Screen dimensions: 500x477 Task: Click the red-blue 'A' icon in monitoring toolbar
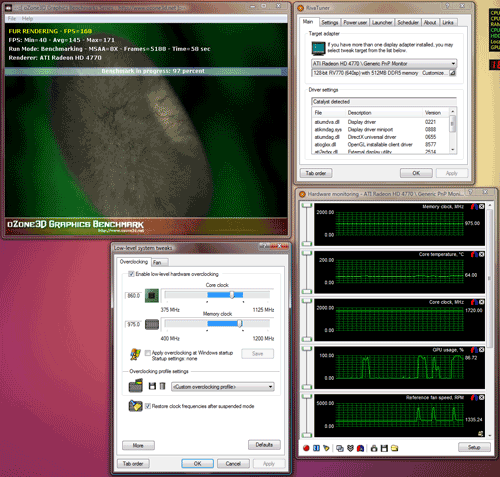click(x=360, y=448)
